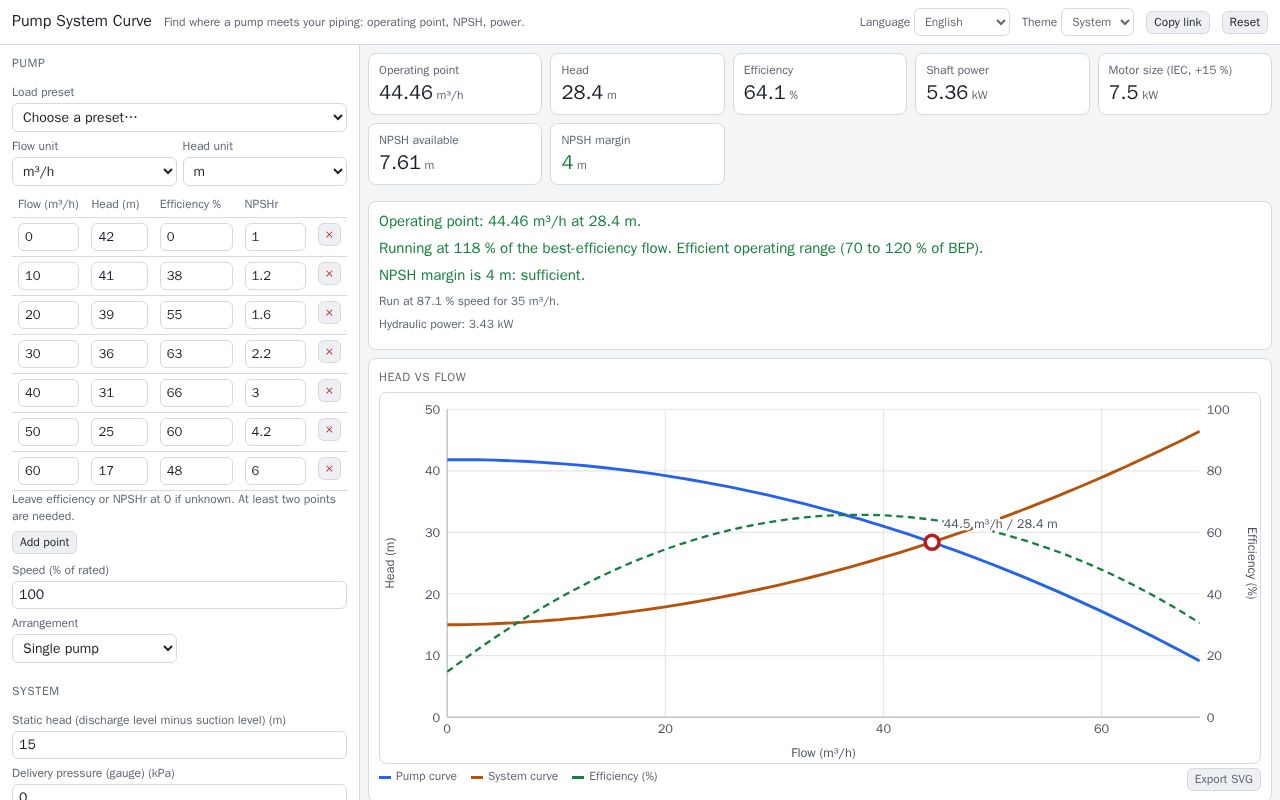1280x800 pixels.
Task: Click the Pump System Curve title
Action: (82, 21)
